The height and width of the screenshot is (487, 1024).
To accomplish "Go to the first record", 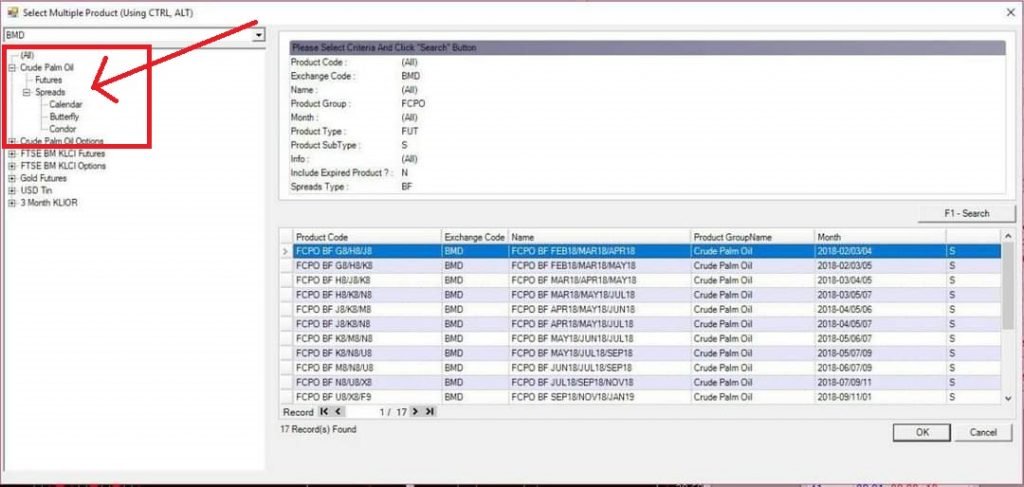I will click(324, 412).
